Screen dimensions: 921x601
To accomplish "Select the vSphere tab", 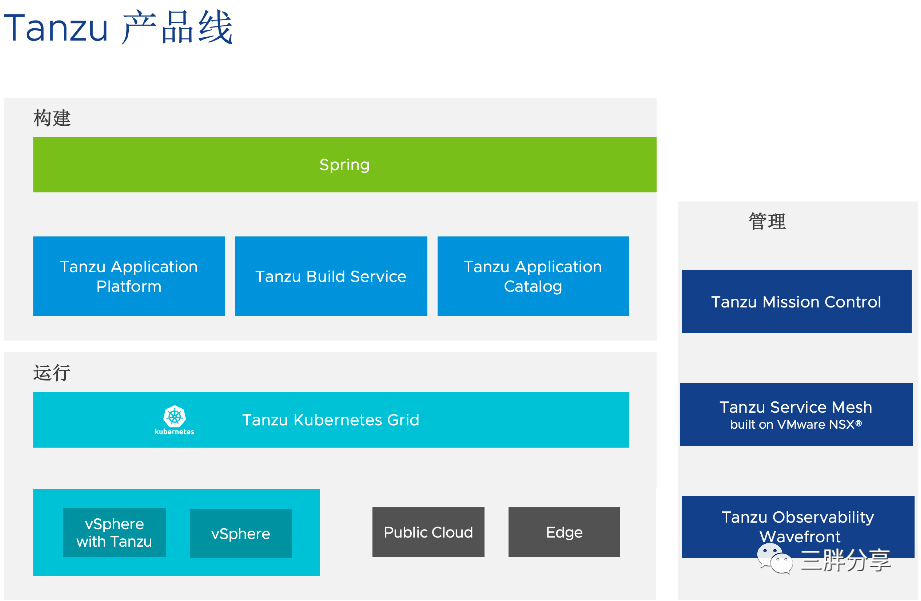I will coord(240,533).
